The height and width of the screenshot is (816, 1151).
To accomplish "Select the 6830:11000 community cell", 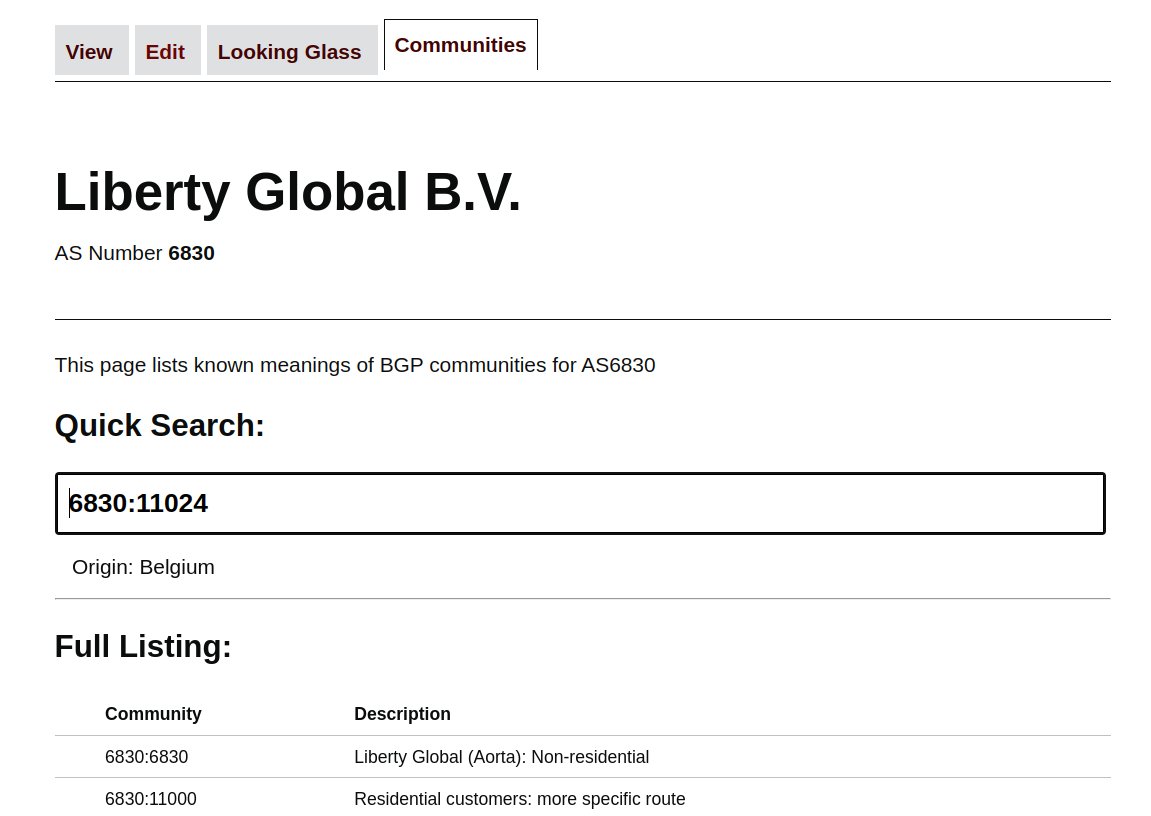I will pos(150,798).
